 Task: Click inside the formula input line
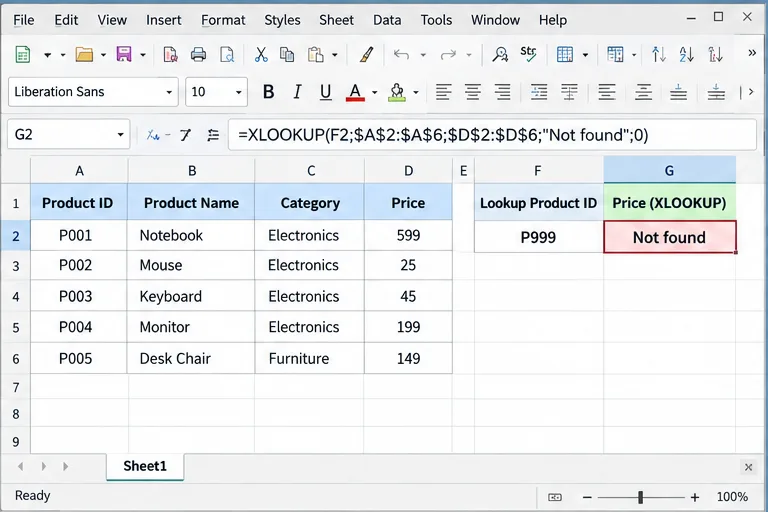click(x=492, y=135)
